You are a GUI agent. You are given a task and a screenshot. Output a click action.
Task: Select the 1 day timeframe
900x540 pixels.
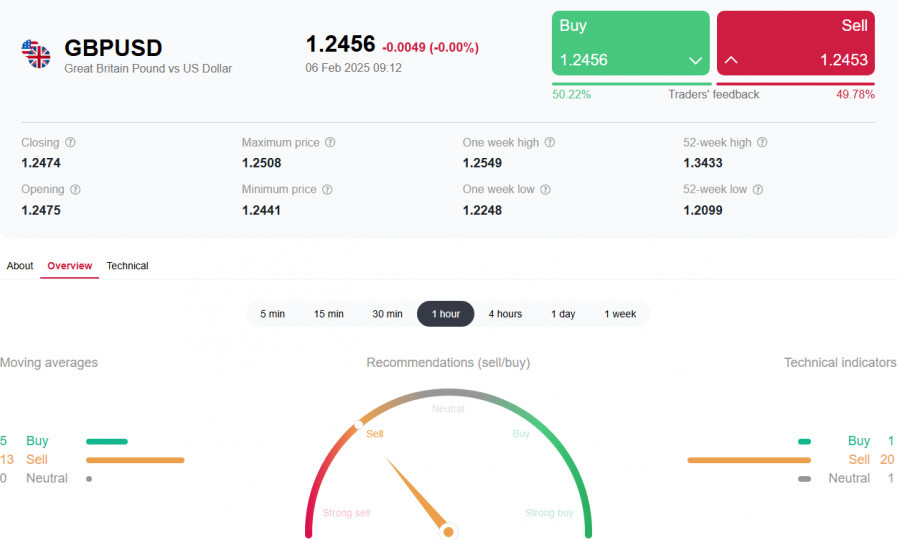coord(563,314)
